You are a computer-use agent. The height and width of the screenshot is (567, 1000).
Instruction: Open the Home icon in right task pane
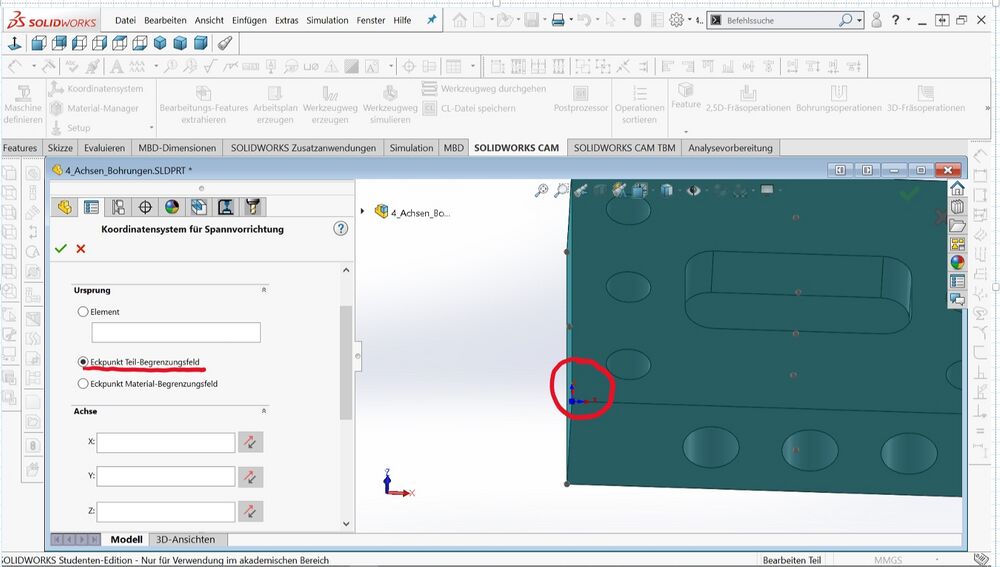pyautogui.click(x=957, y=189)
